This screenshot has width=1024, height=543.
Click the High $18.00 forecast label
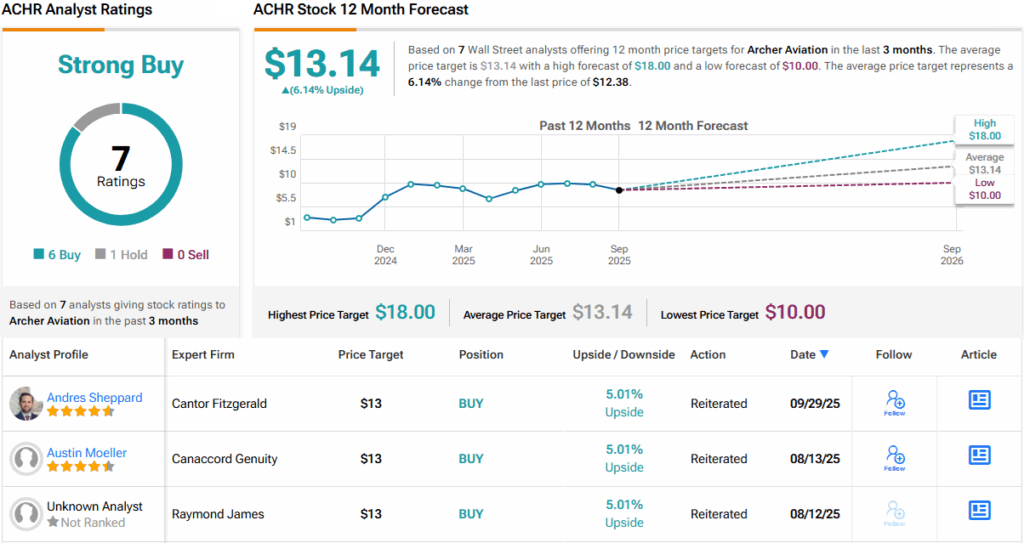pyautogui.click(x=984, y=129)
